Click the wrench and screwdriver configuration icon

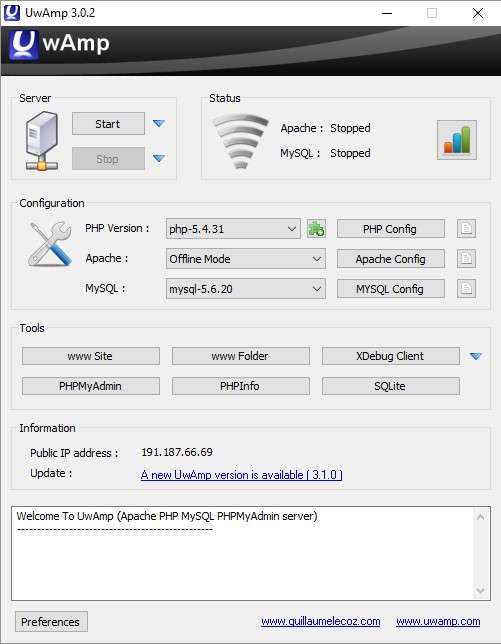pyautogui.click(x=50, y=244)
